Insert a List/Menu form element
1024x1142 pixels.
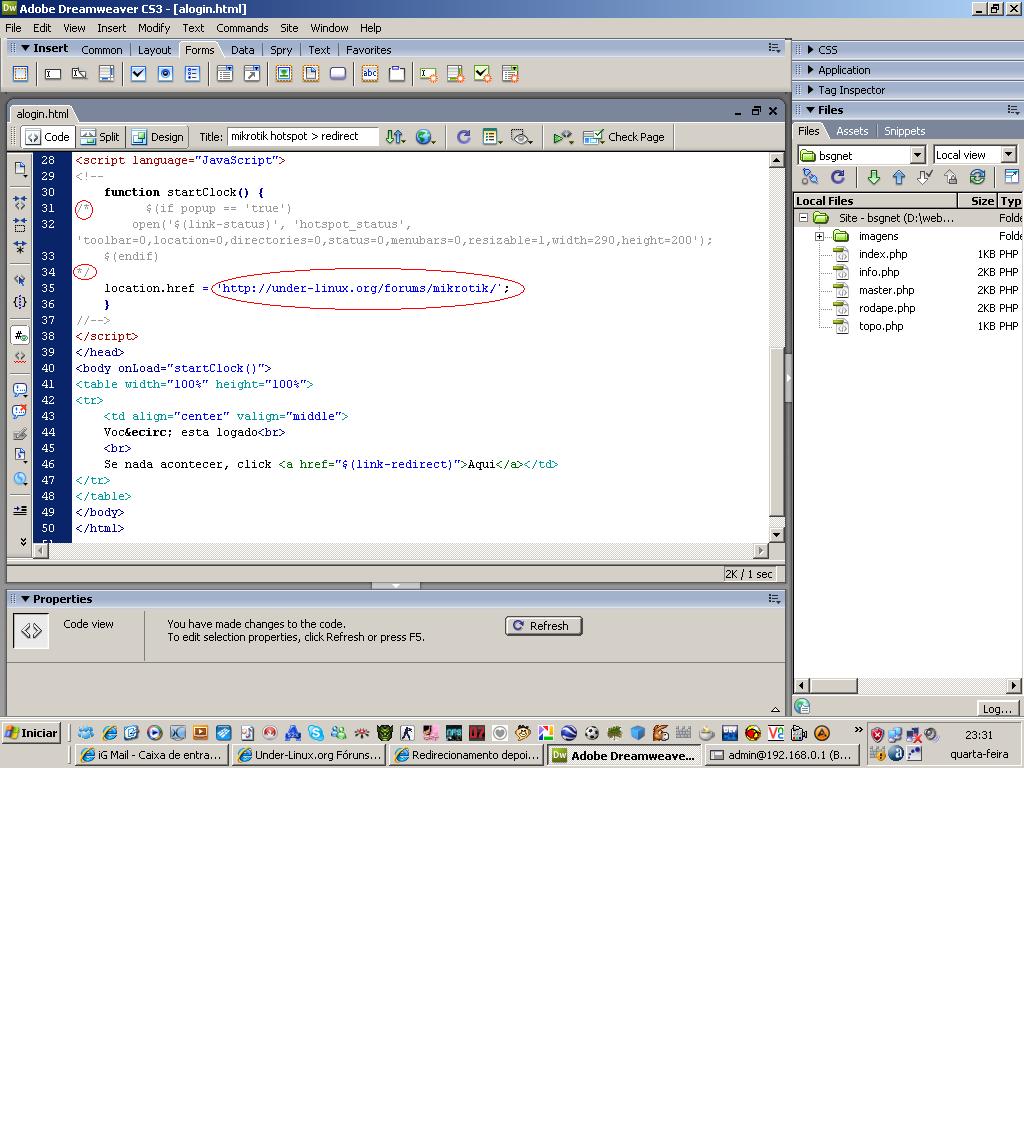click(225, 74)
